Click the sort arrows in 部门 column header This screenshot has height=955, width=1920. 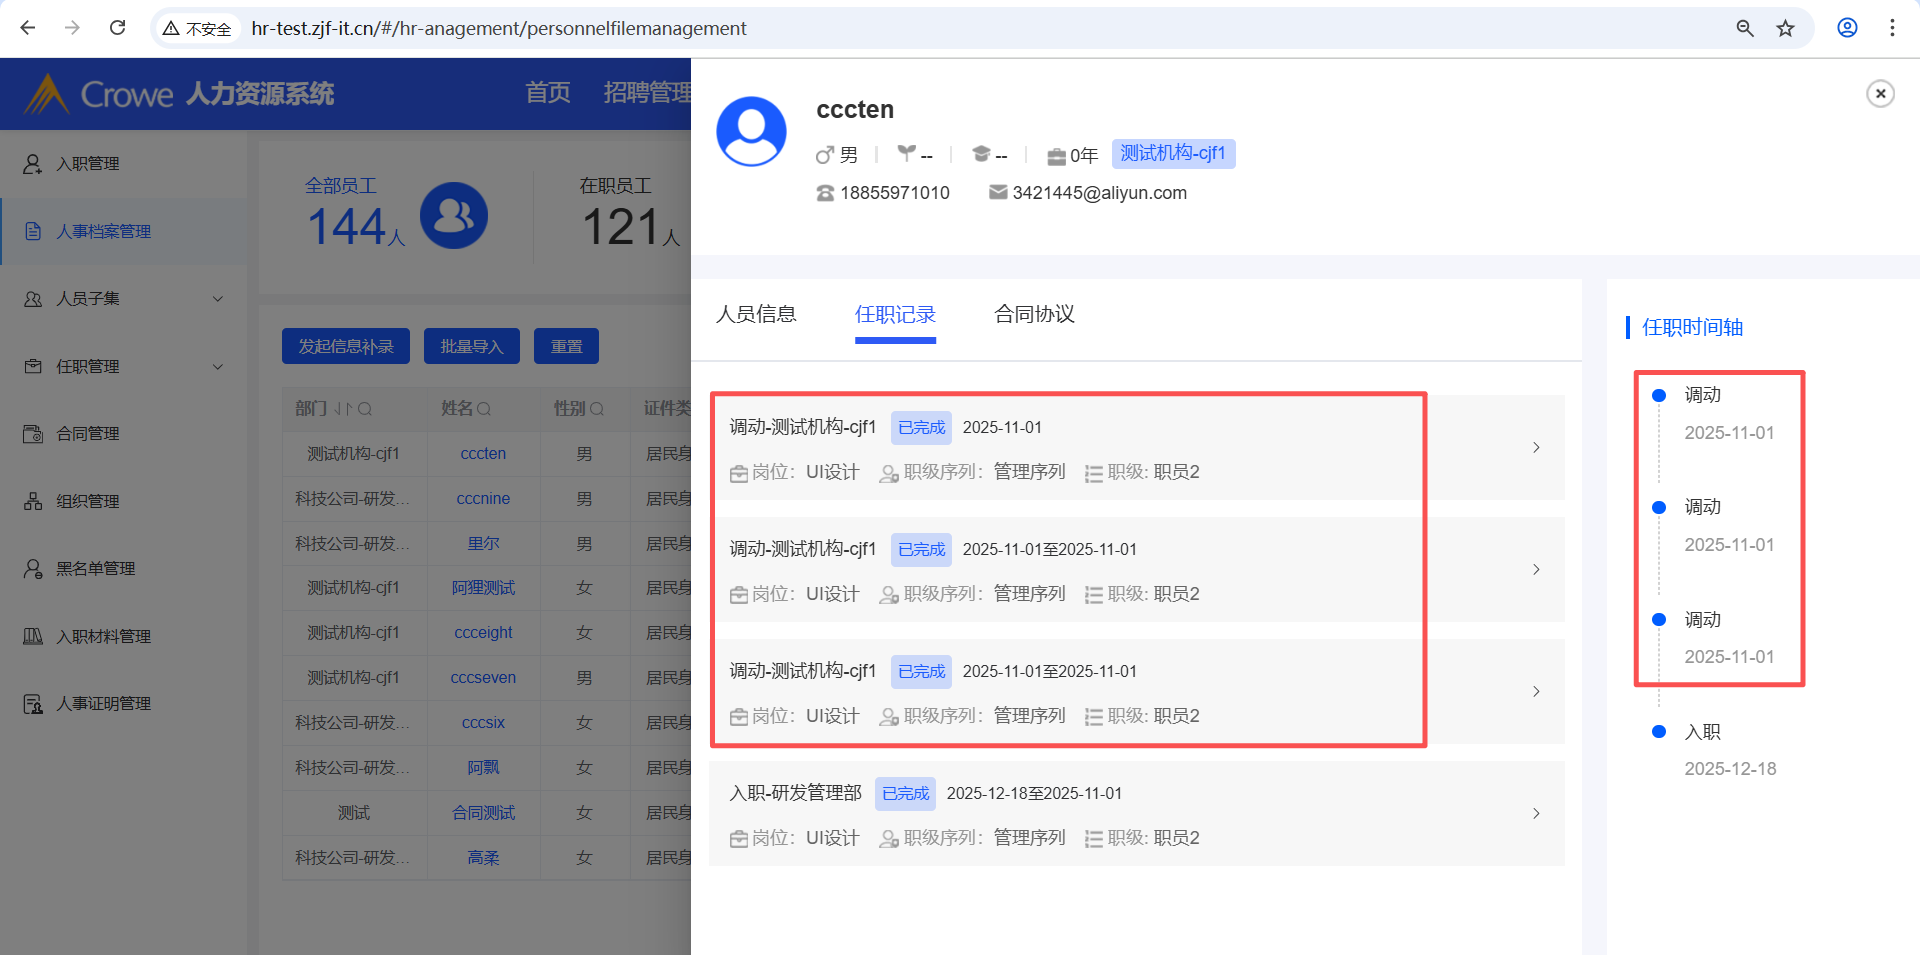(x=343, y=408)
